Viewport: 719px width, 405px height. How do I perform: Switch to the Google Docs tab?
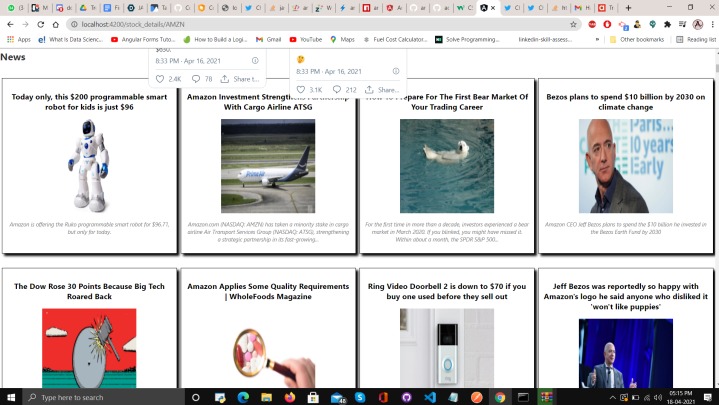tap(111, 8)
